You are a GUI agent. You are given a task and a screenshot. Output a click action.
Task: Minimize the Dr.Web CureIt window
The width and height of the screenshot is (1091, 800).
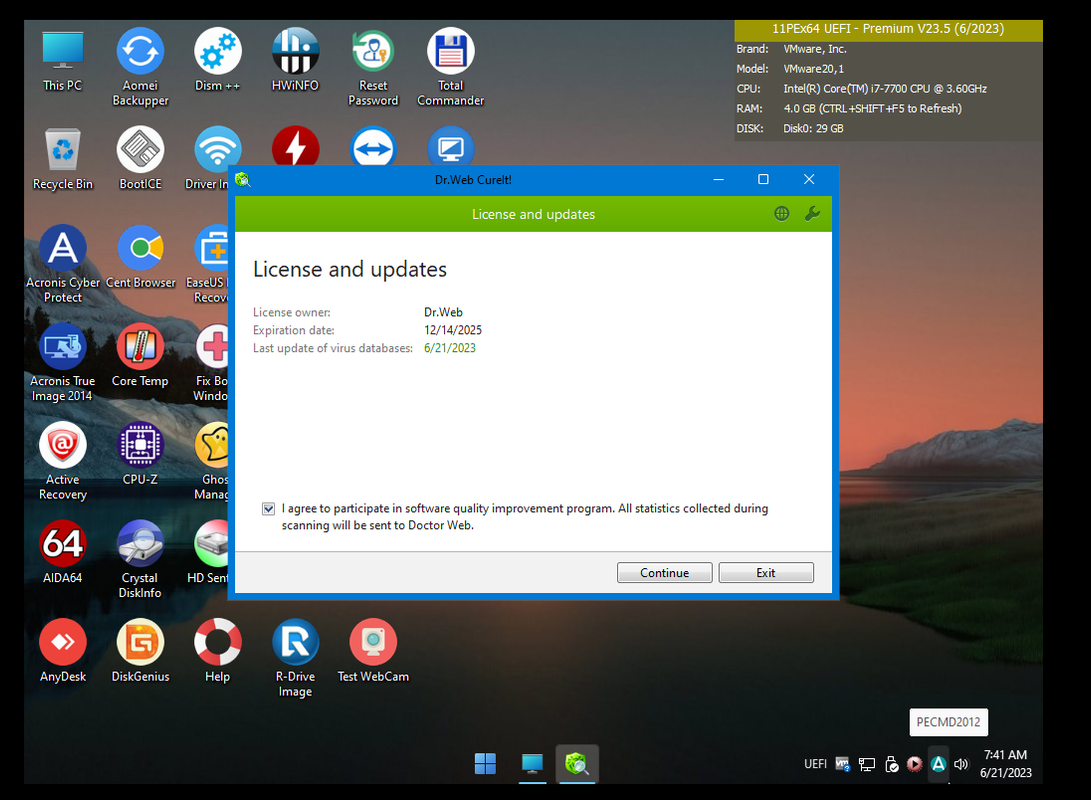point(718,179)
